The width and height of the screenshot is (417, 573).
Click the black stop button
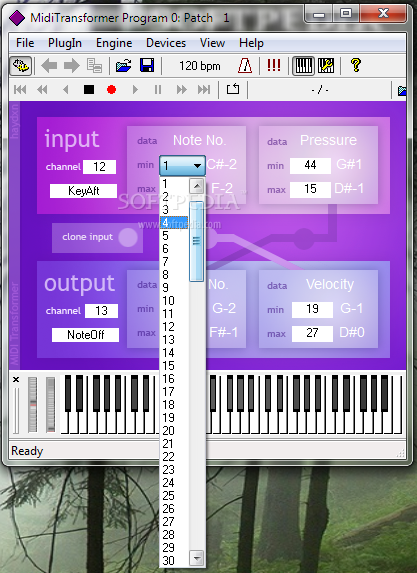pyautogui.click(x=89, y=90)
